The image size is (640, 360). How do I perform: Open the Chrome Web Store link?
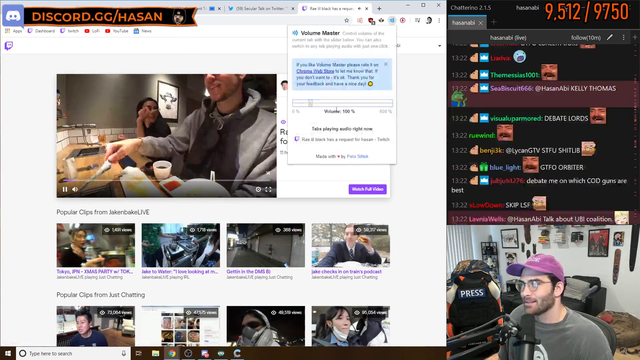click(315, 71)
